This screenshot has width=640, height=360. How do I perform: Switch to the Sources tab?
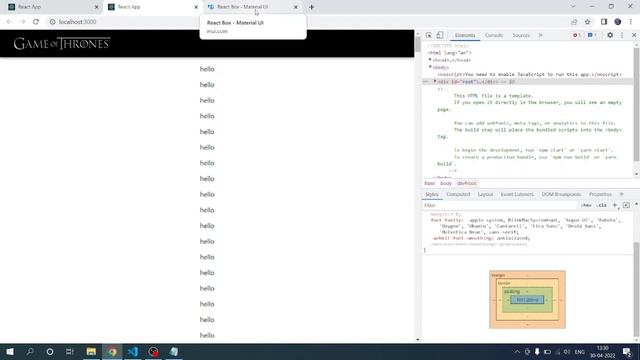[521, 36]
